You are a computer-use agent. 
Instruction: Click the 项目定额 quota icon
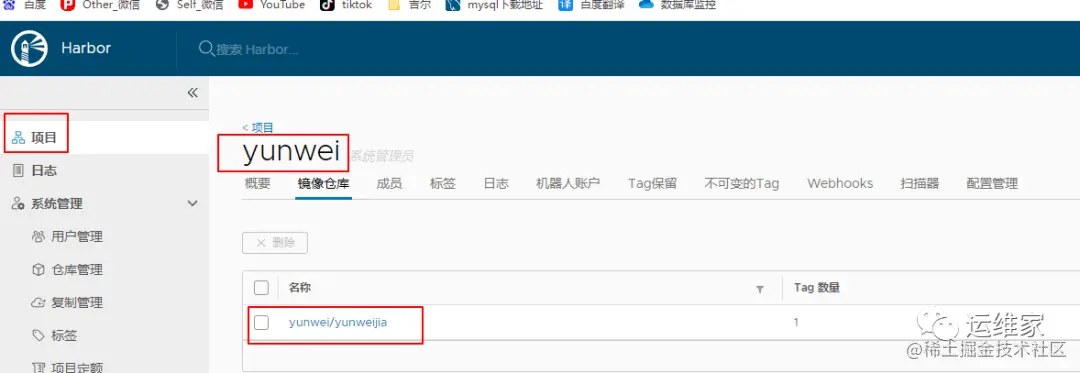pos(39,367)
